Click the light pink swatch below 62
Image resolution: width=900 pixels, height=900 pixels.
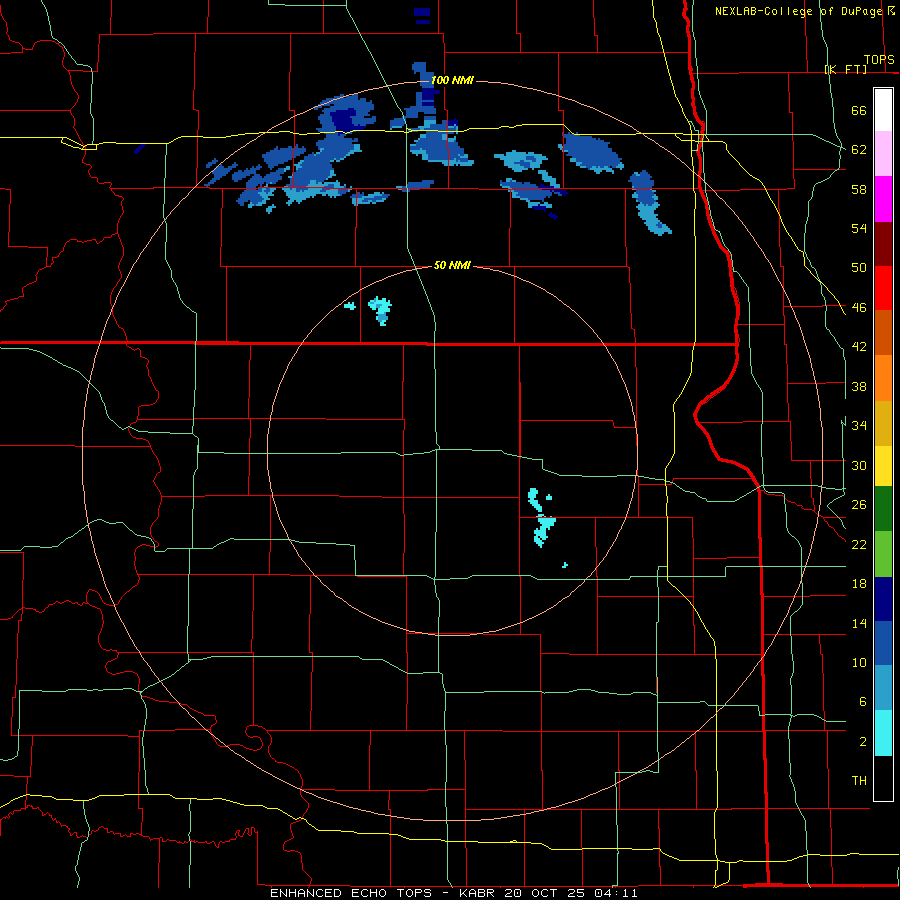click(x=883, y=154)
